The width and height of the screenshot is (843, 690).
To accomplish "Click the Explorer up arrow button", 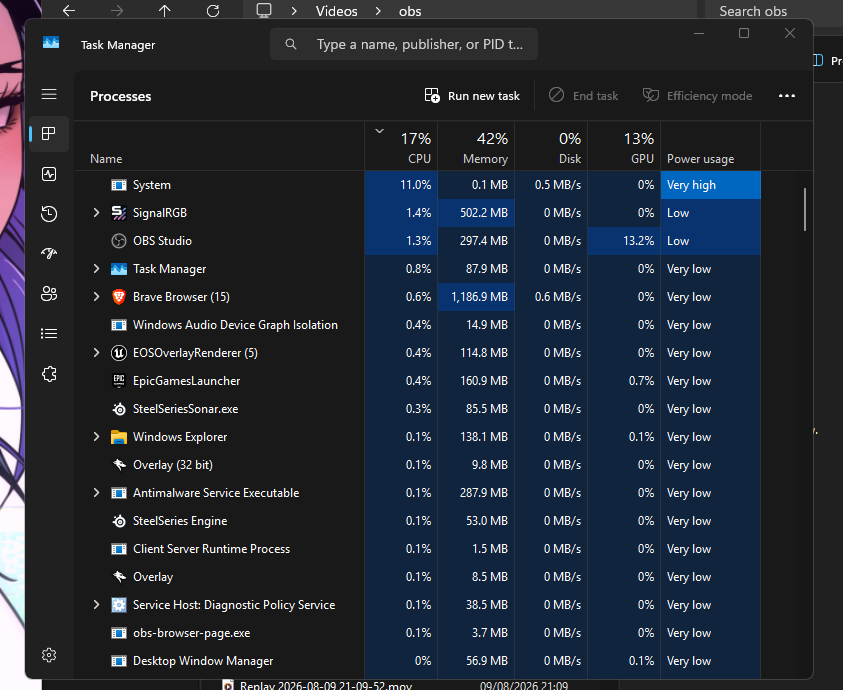I will click(165, 11).
